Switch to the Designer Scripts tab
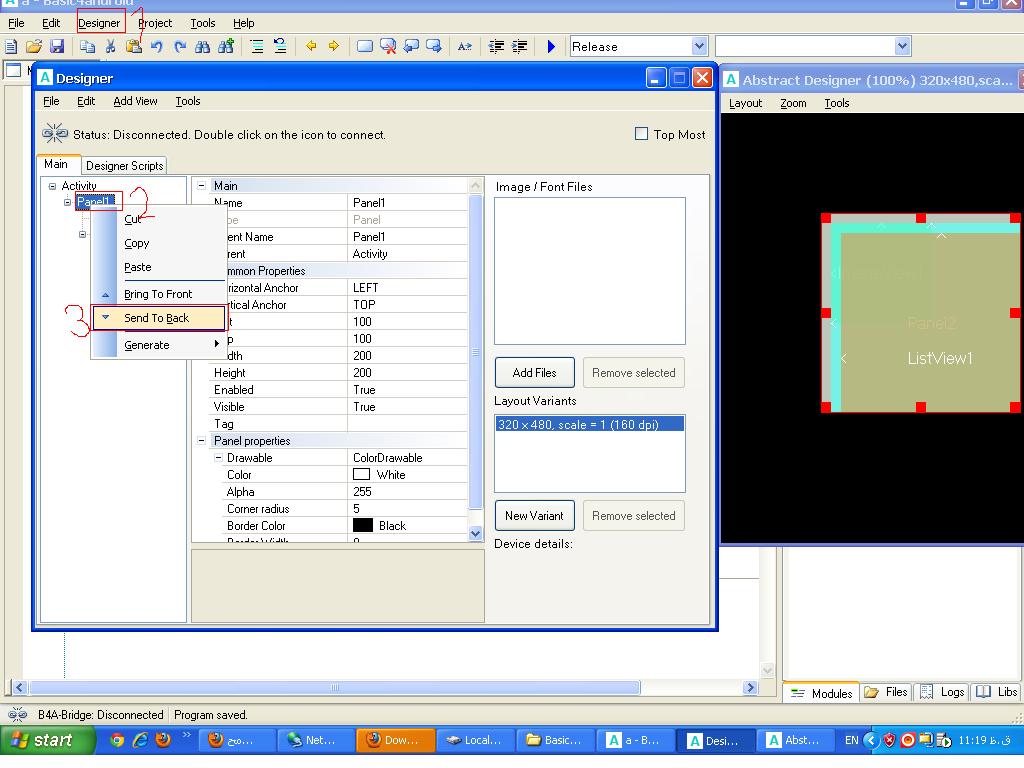Viewport: 1024px width, 768px height. click(x=124, y=166)
